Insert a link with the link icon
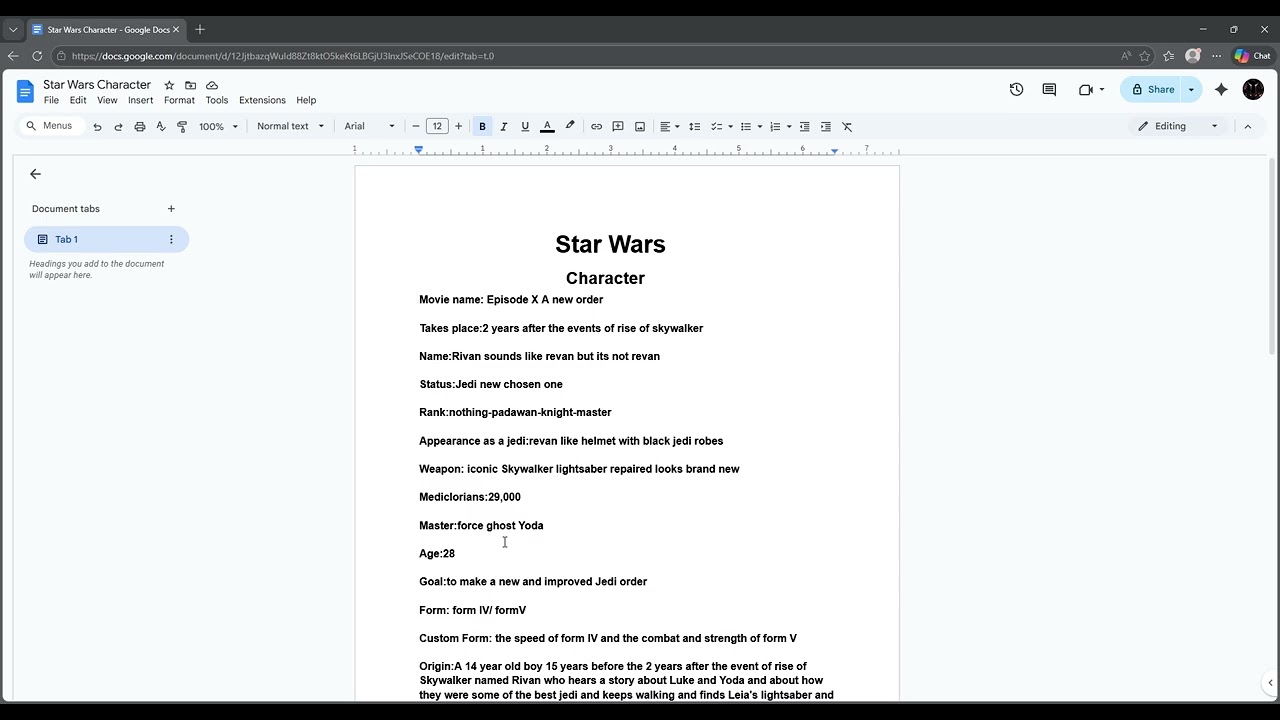 click(597, 127)
